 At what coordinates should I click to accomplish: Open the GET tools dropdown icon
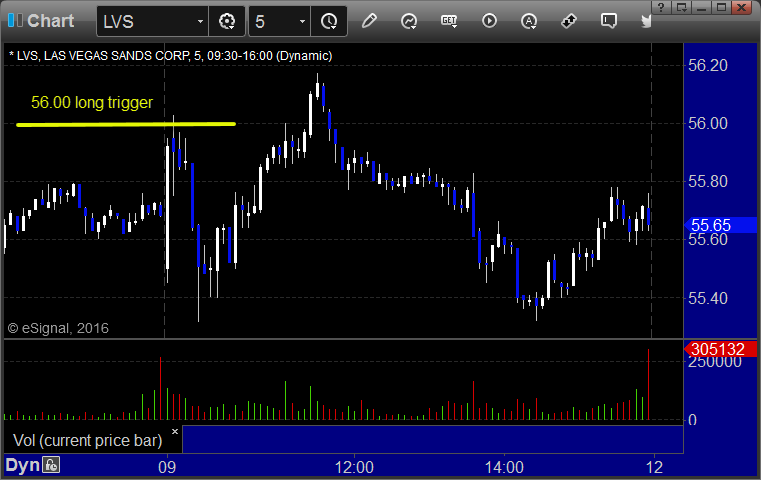tap(449, 21)
